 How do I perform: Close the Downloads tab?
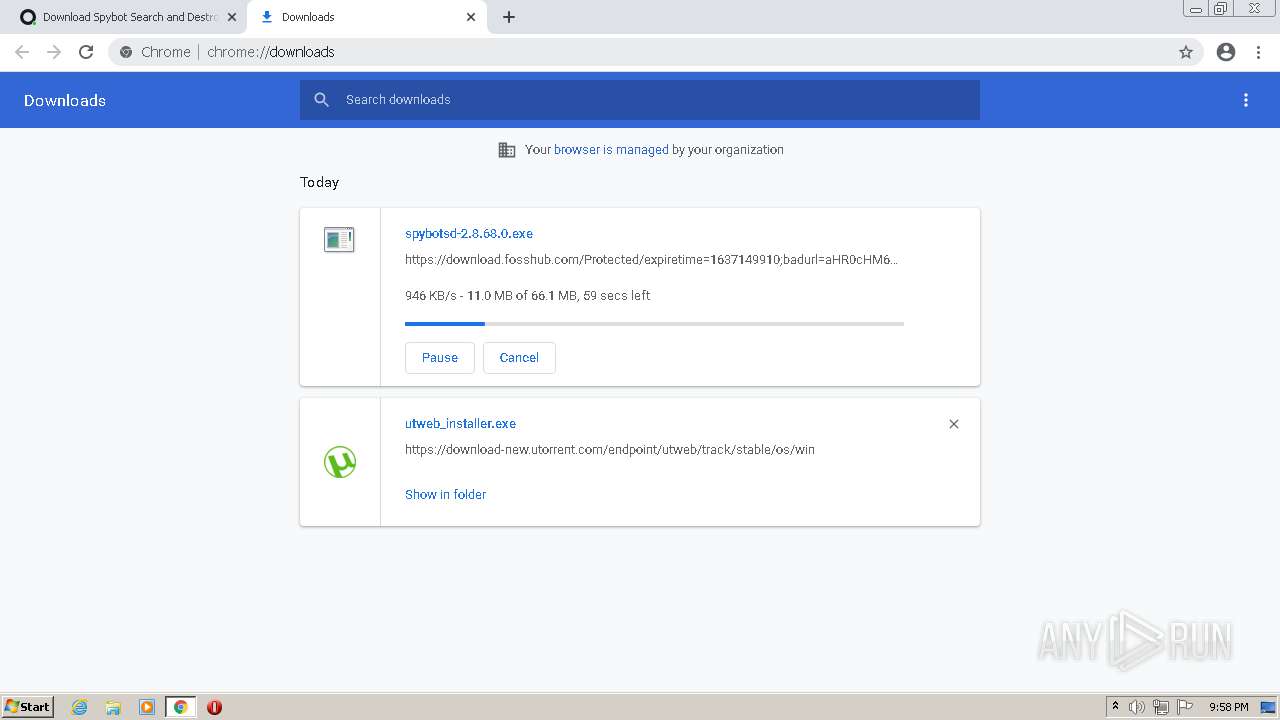click(471, 17)
